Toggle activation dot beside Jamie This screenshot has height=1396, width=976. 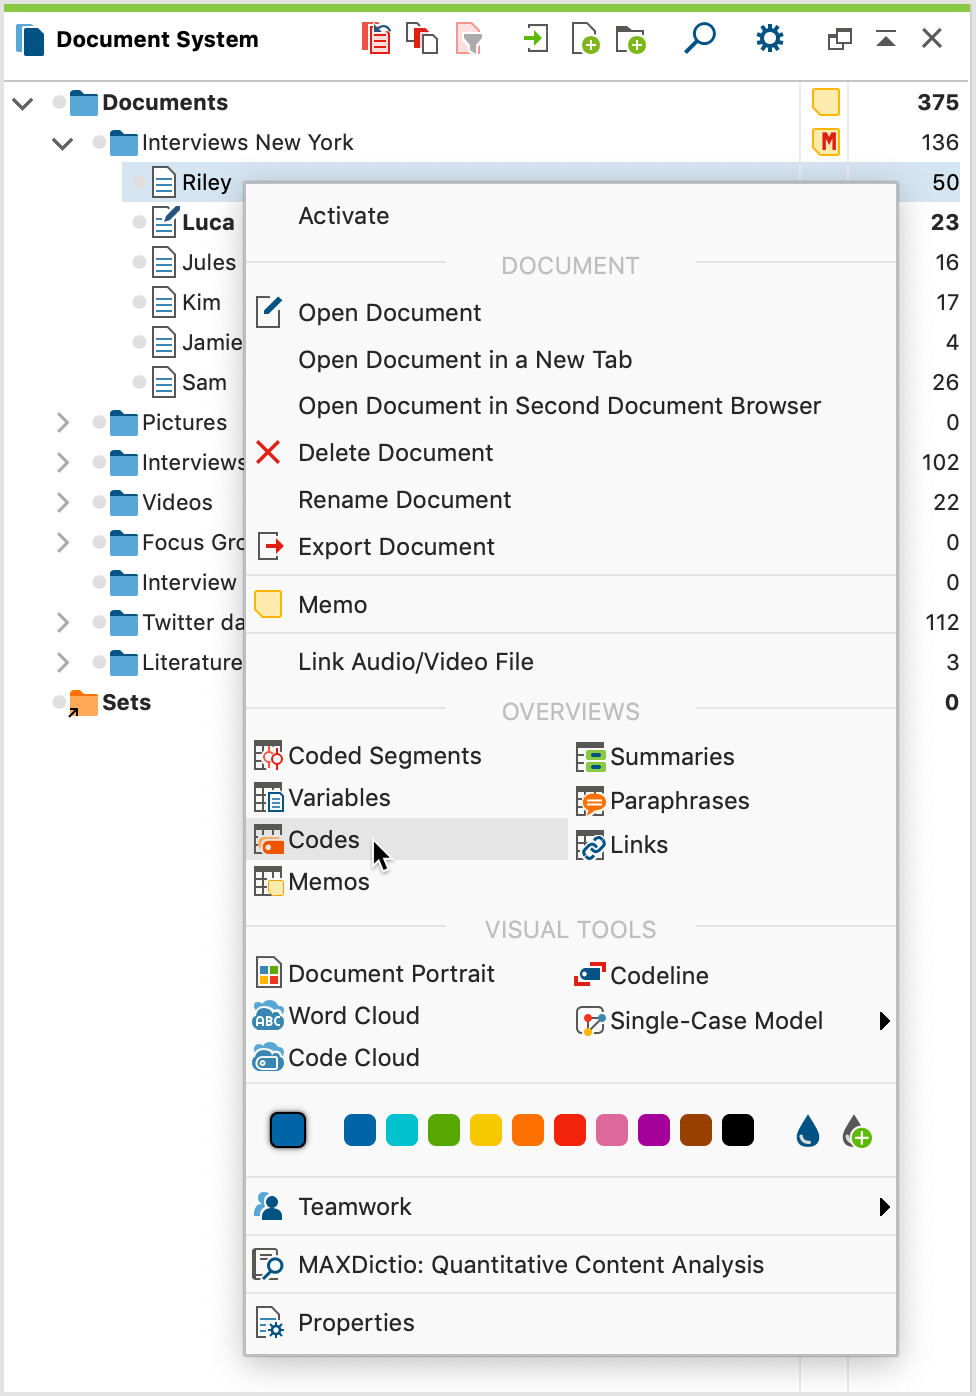click(140, 342)
